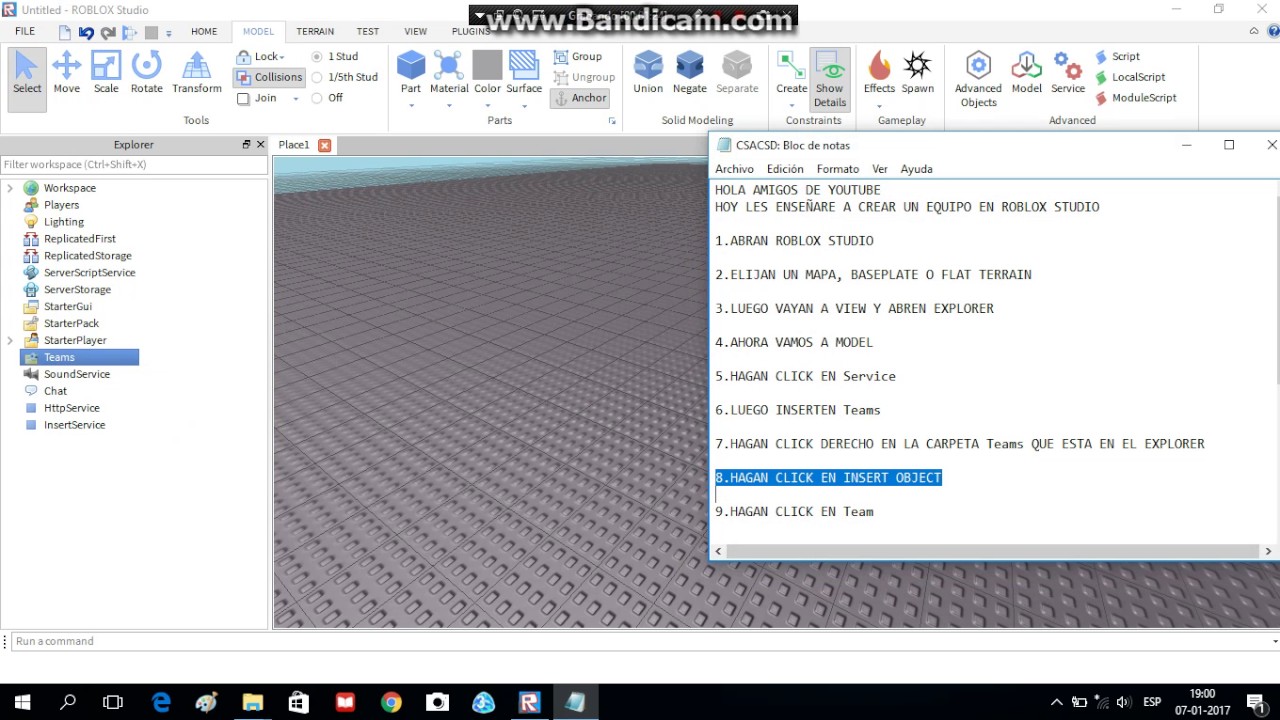Close the Place1 tab
The image size is (1280, 720).
(x=324, y=145)
